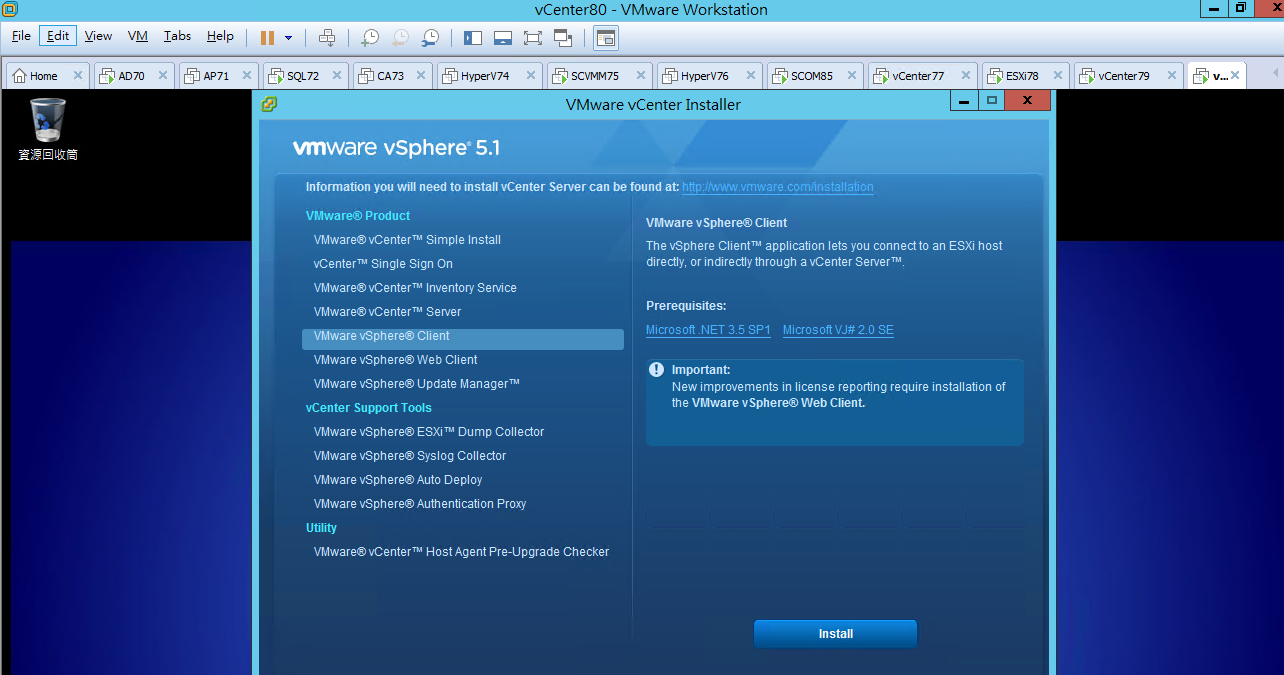Click the Utility section heading
1284x675 pixels.
point(321,528)
